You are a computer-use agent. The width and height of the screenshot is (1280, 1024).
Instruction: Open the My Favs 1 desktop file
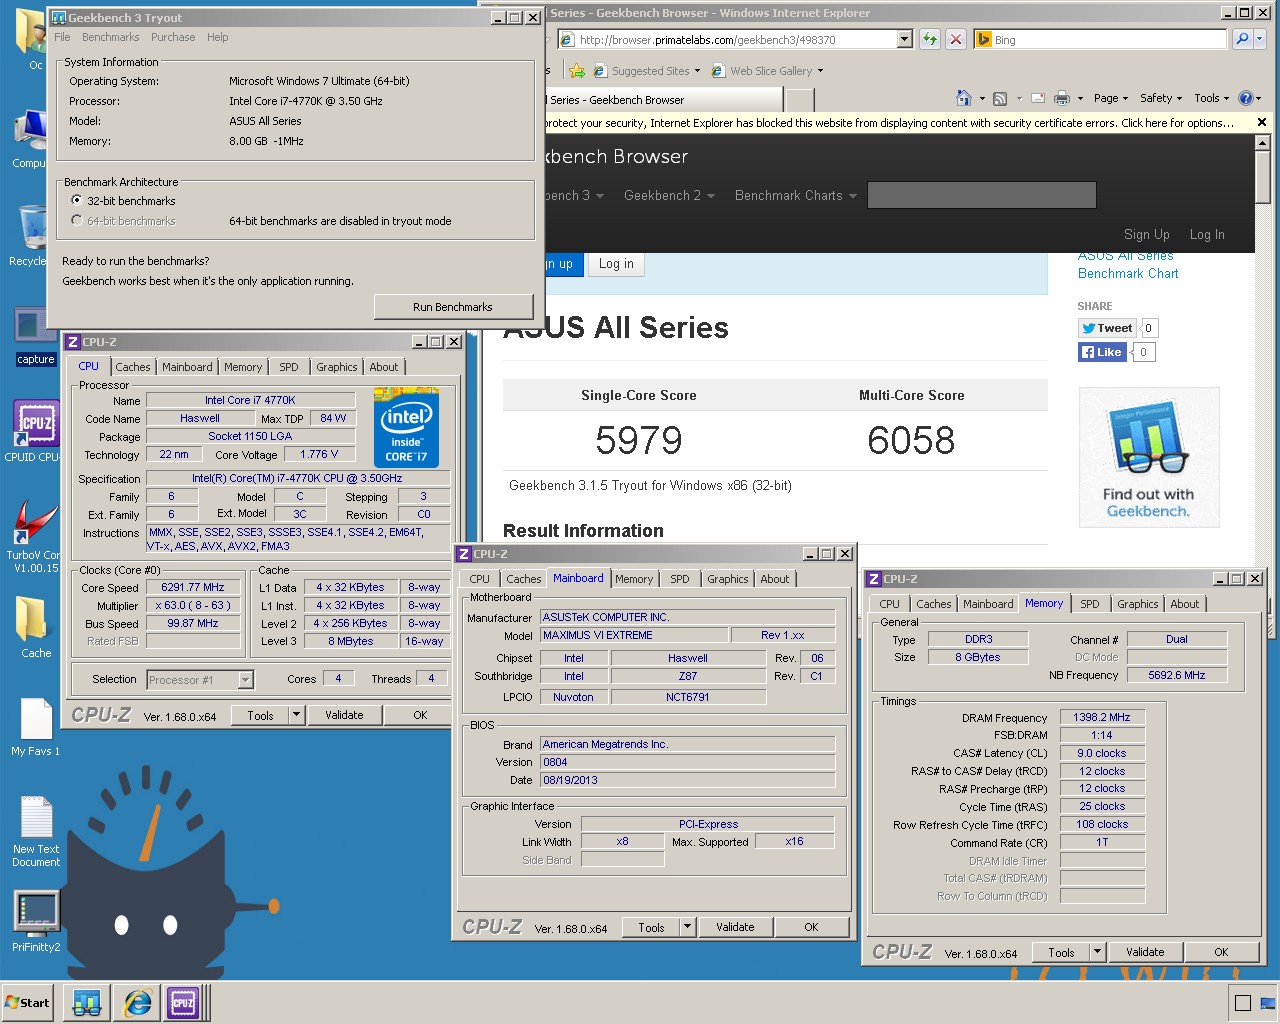point(36,727)
